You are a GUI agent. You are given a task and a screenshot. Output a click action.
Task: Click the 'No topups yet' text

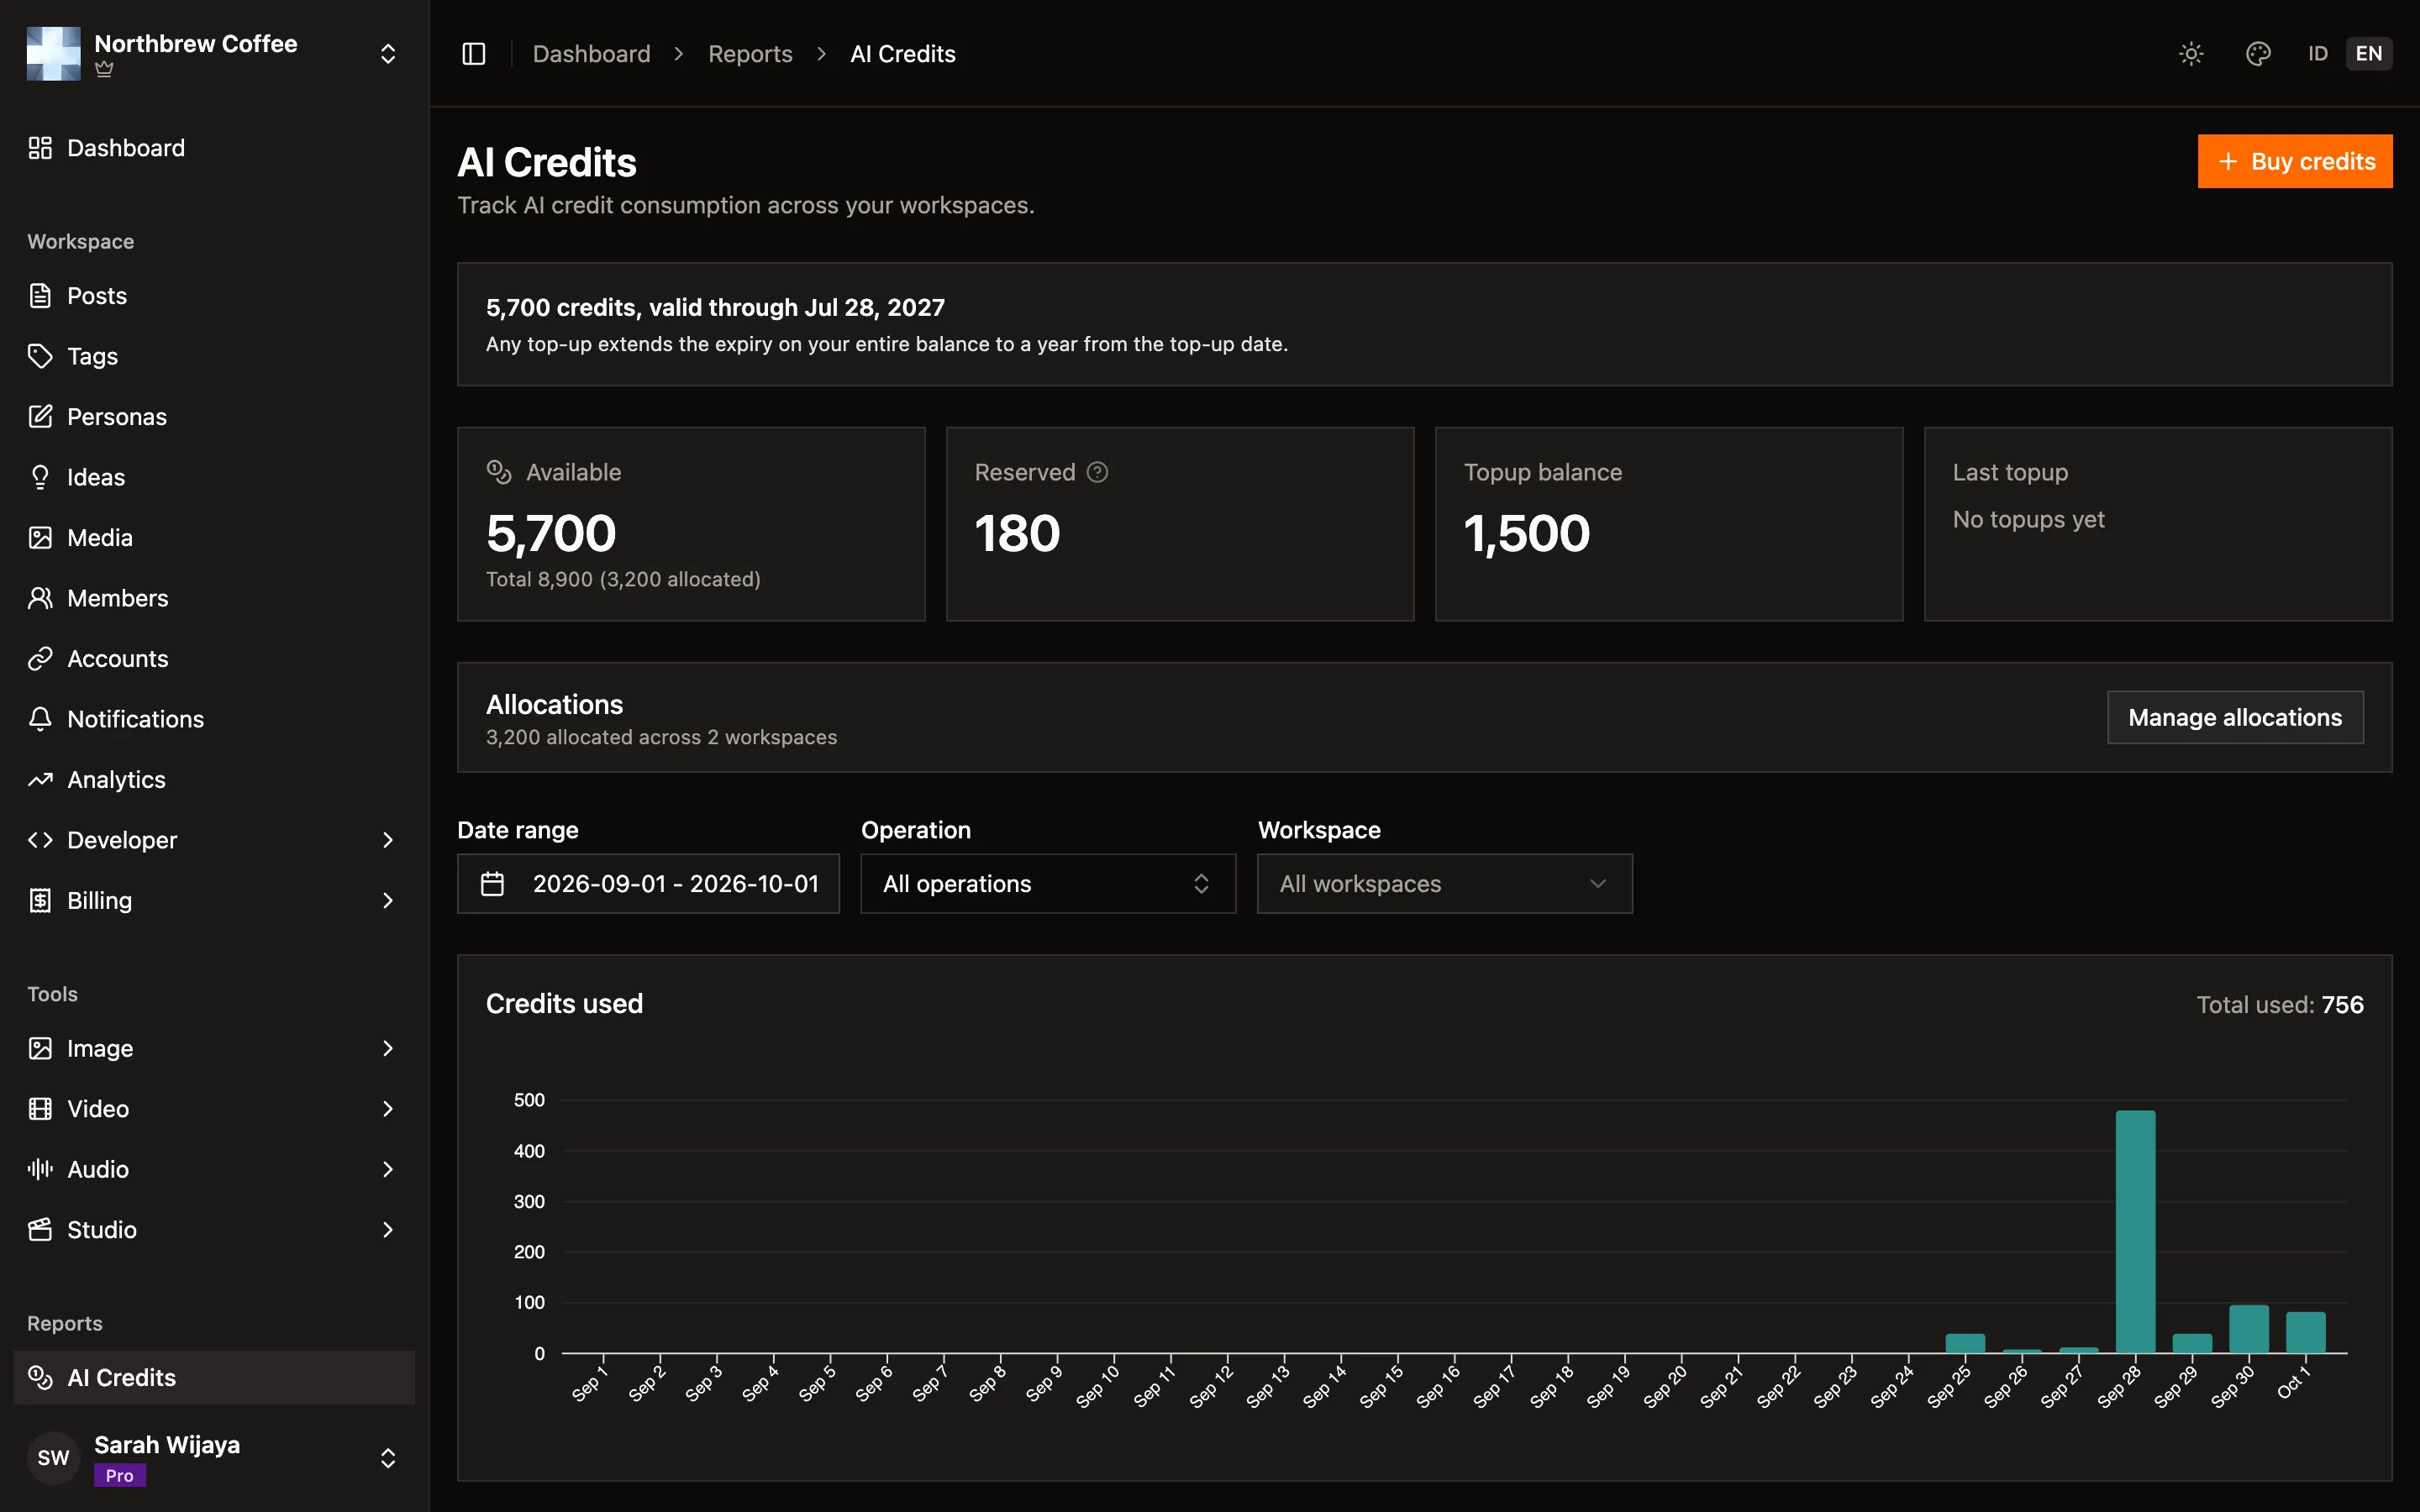[2028, 519]
